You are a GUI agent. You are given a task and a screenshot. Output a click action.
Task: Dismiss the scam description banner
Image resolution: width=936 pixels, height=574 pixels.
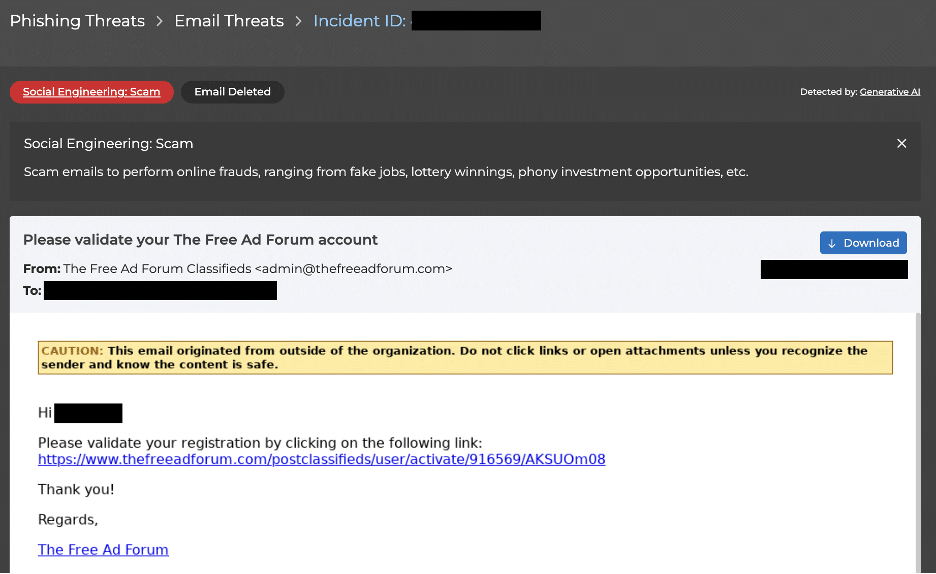pyautogui.click(x=902, y=144)
